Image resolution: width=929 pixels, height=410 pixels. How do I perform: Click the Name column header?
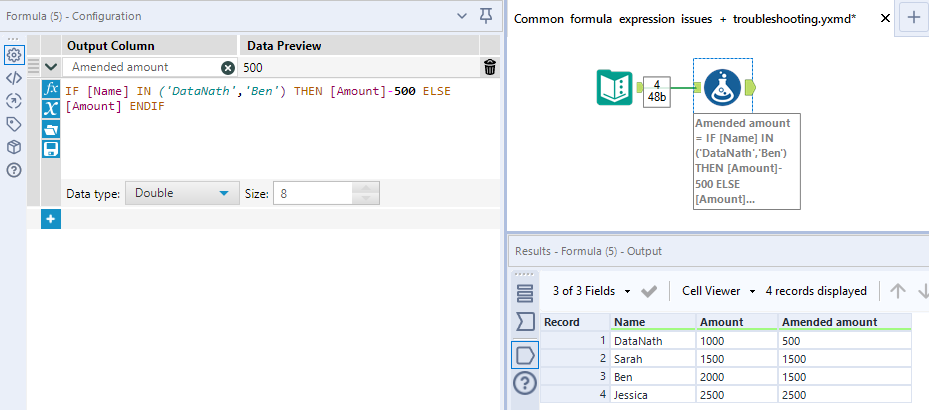pos(653,322)
